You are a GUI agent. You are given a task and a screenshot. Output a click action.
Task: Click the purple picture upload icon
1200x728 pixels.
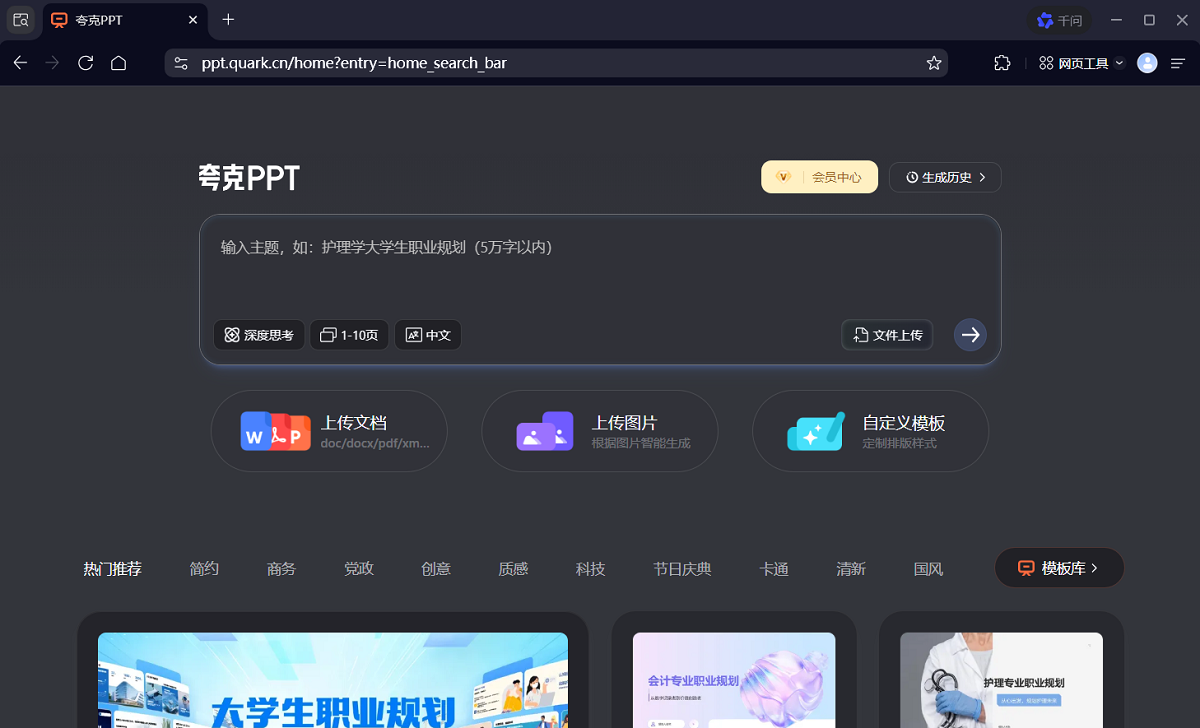[545, 431]
